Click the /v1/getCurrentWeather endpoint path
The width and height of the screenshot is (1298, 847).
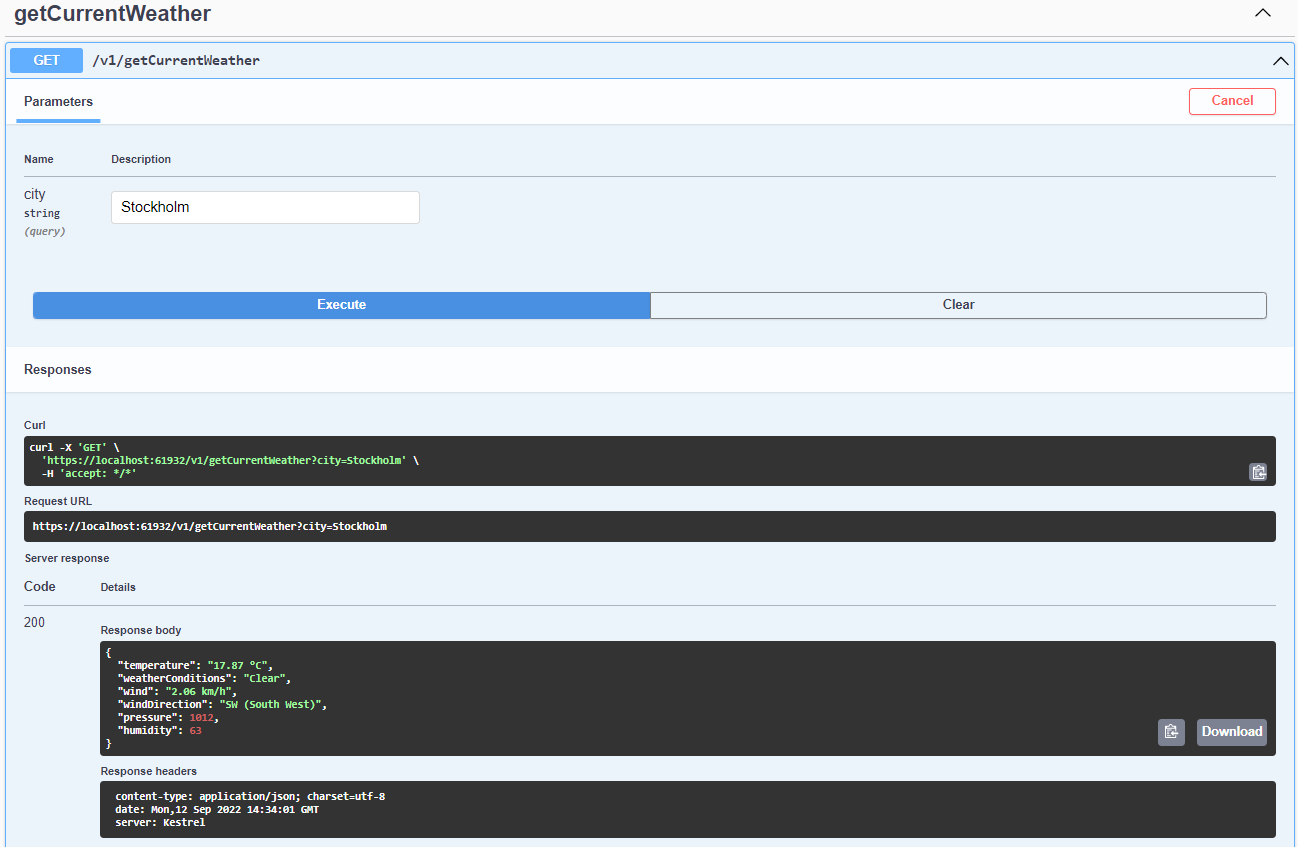[175, 60]
